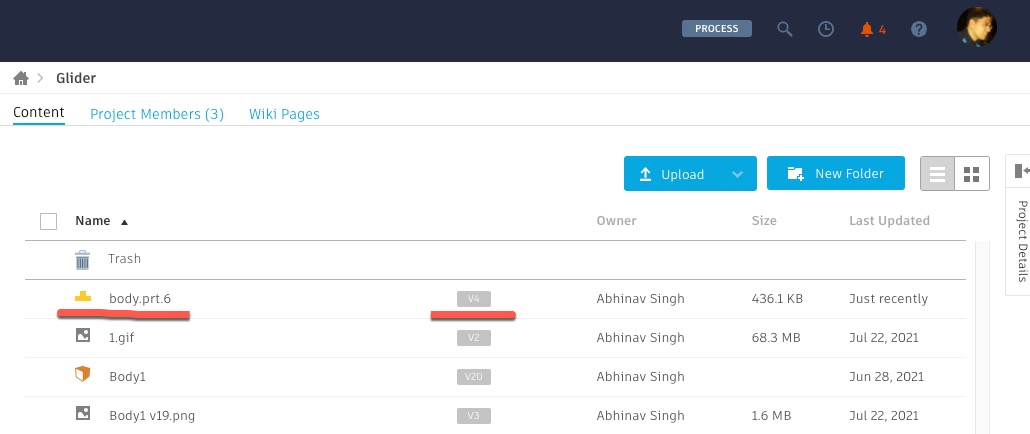Click size 436.1 KB
This screenshot has width=1030, height=434.
pyautogui.click(x=777, y=299)
